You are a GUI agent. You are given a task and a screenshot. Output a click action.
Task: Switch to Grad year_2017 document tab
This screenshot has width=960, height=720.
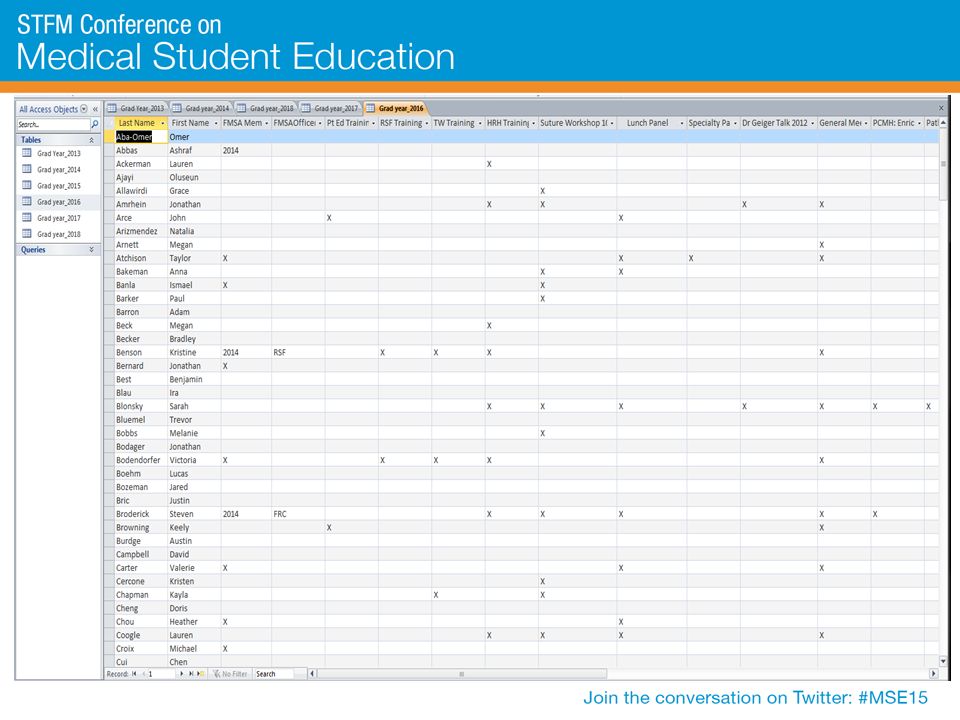331,108
